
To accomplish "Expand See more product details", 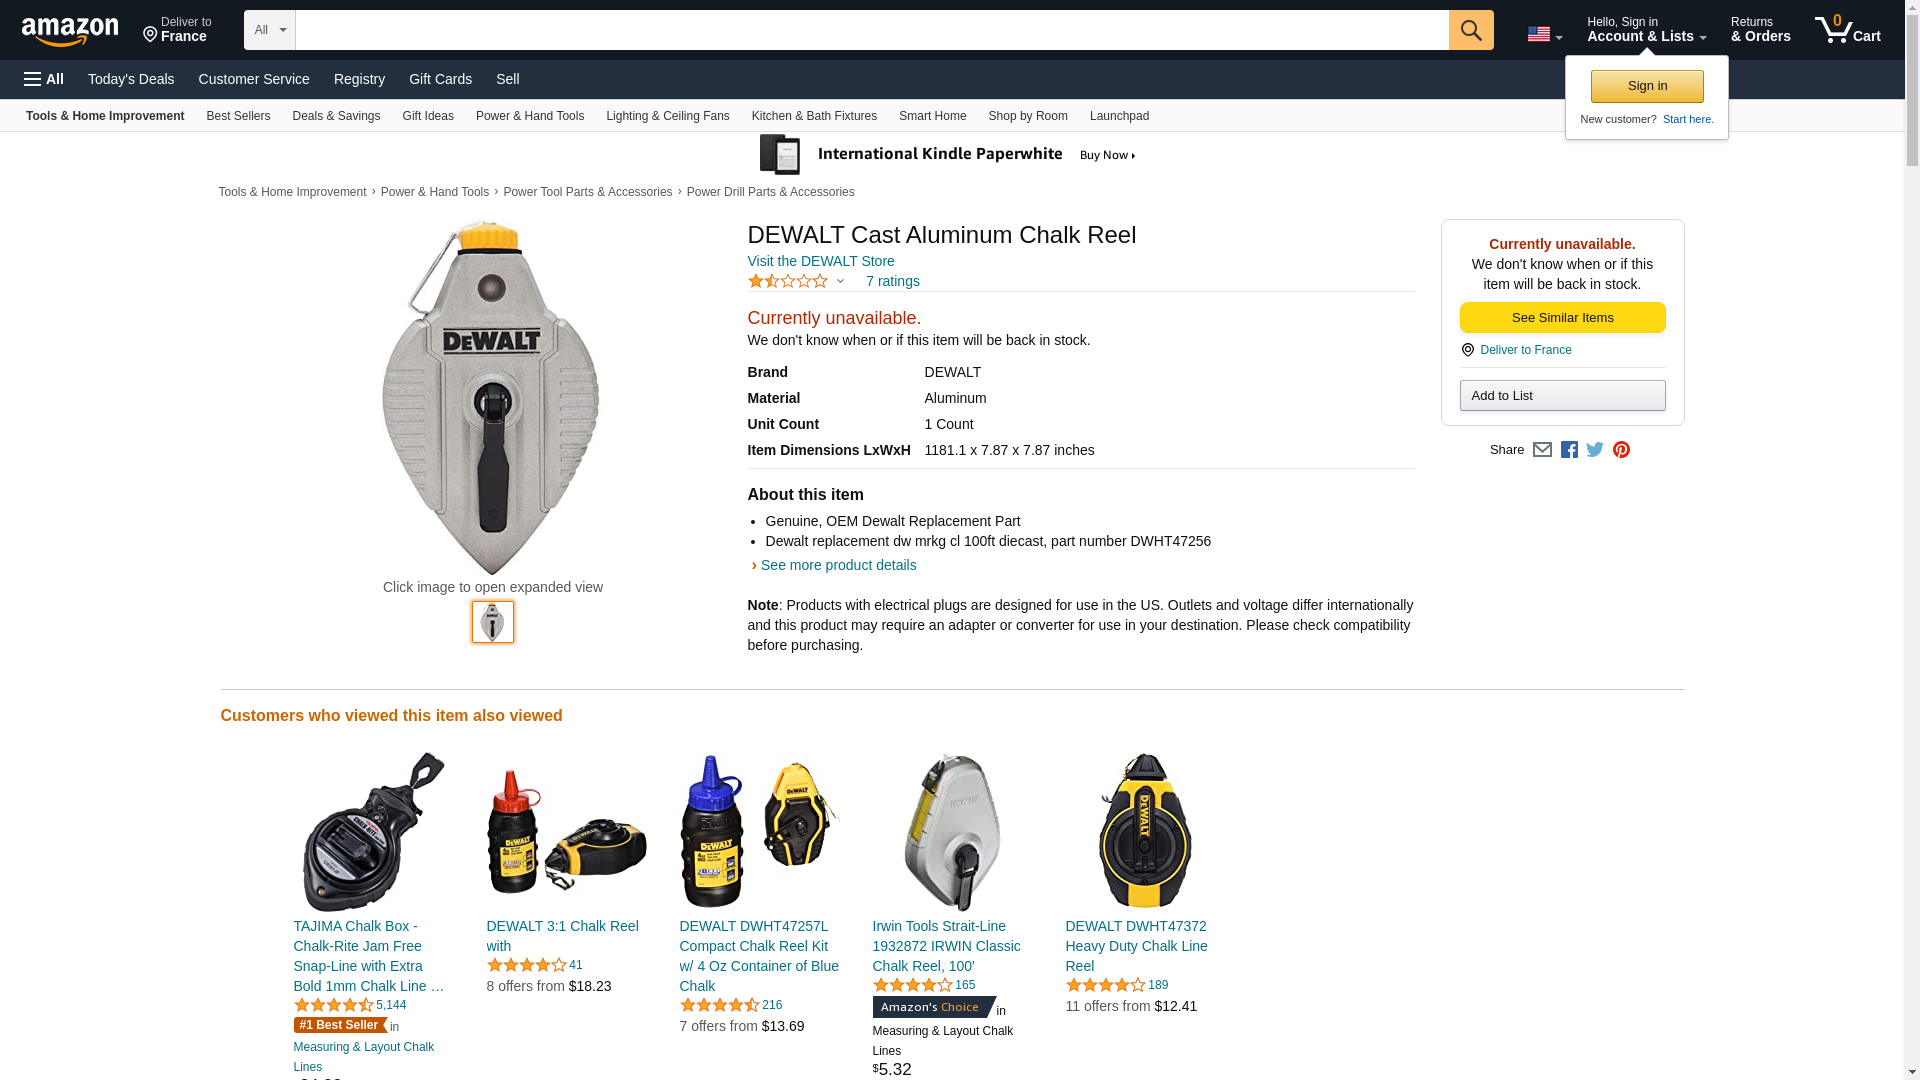I will [x=838, y=565].
